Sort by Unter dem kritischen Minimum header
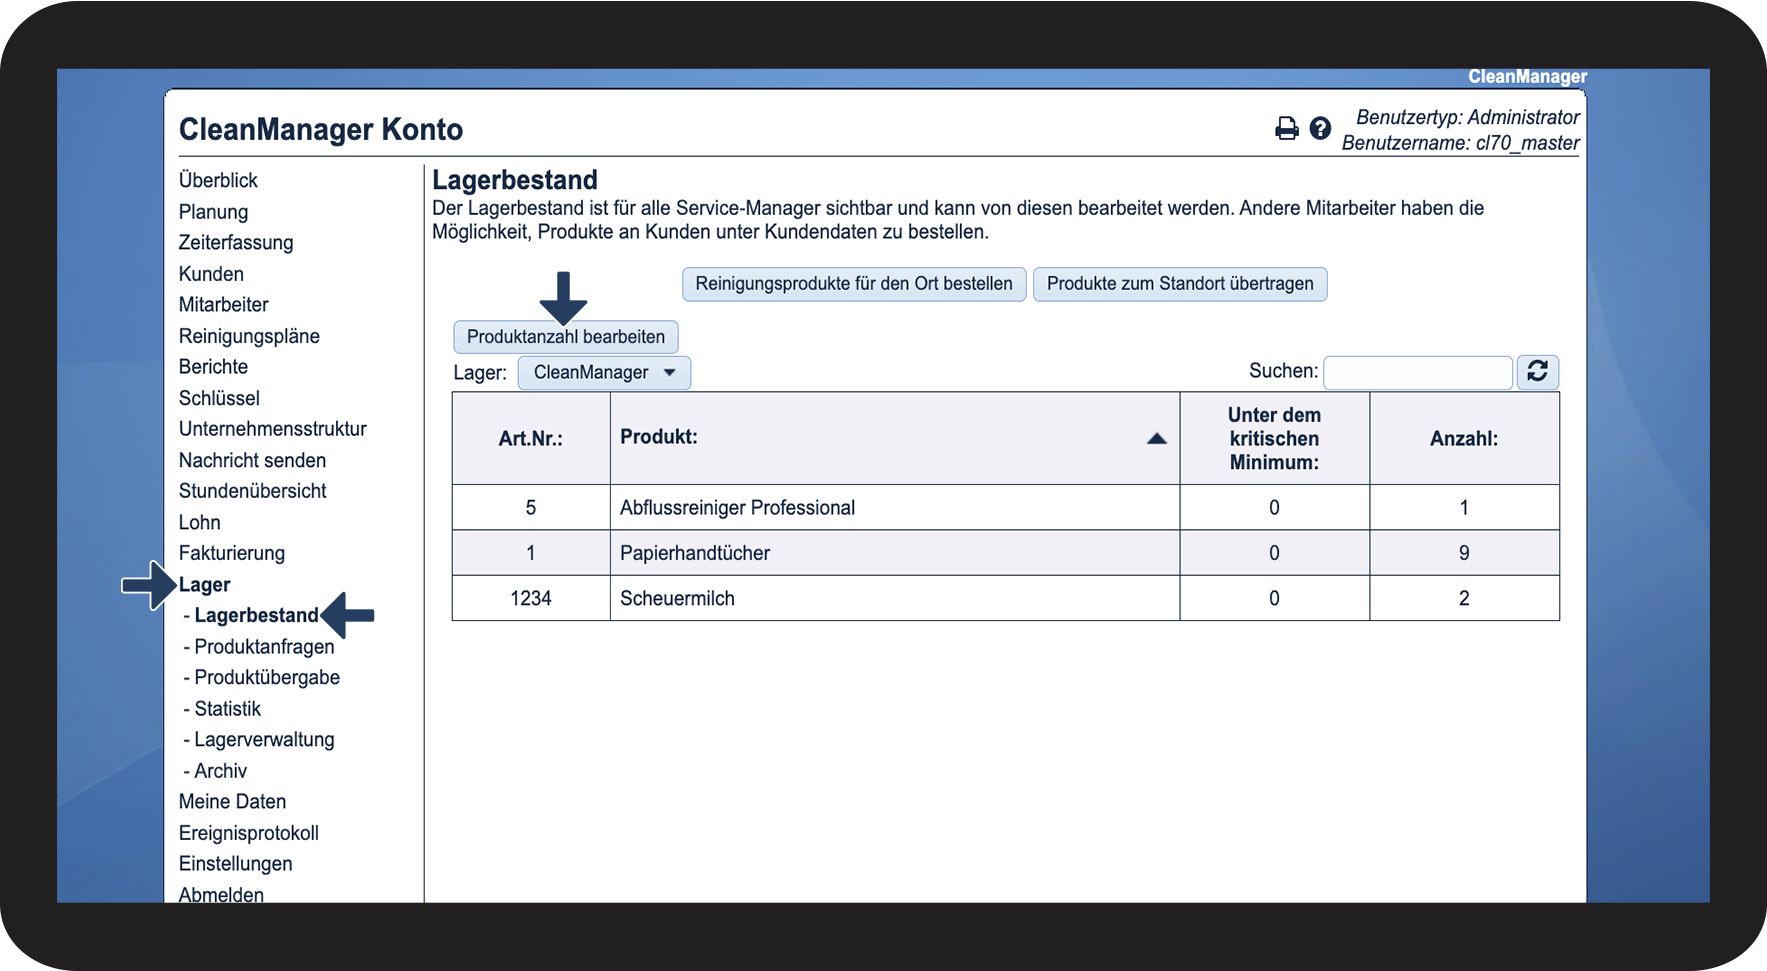This screenshot has width=1767, height=971. coord(1274,439)
